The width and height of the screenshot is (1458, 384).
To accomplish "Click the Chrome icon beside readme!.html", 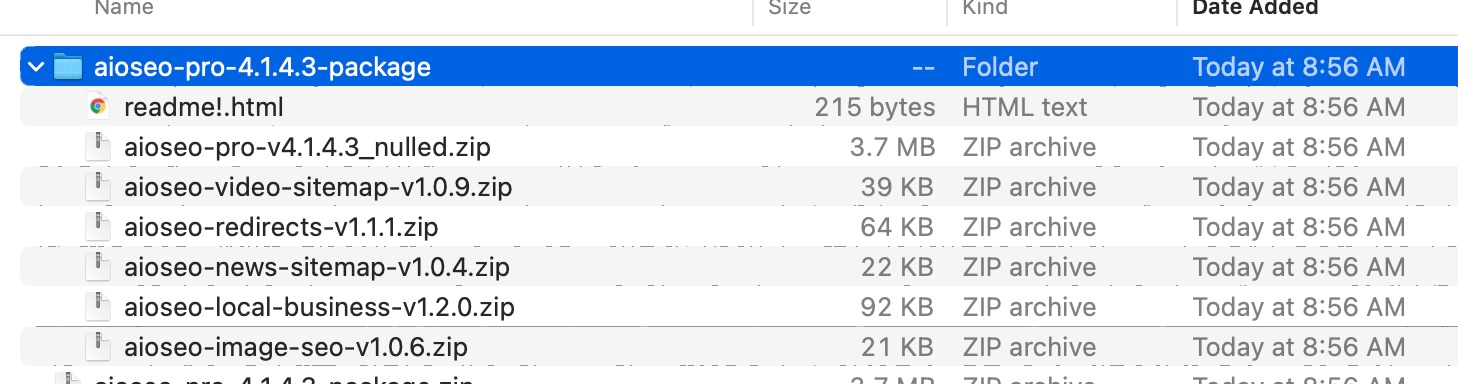I will (98, 106).
